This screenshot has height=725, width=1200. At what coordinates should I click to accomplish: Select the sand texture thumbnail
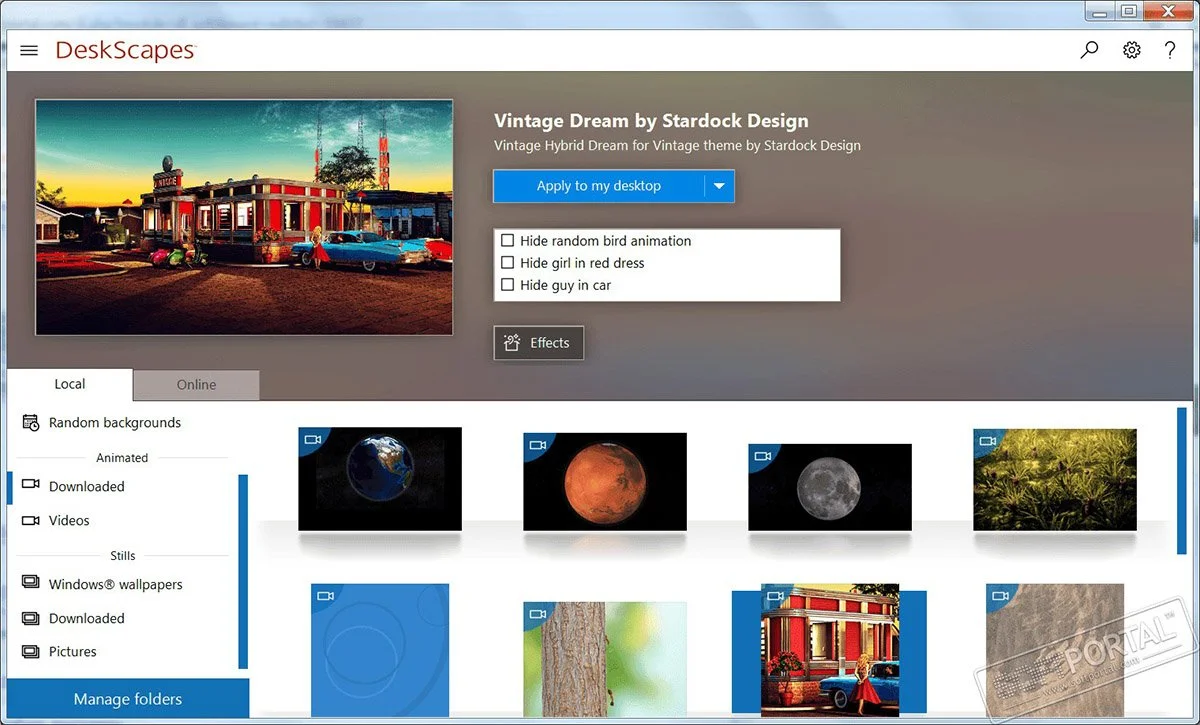(x=1055, y=650)
